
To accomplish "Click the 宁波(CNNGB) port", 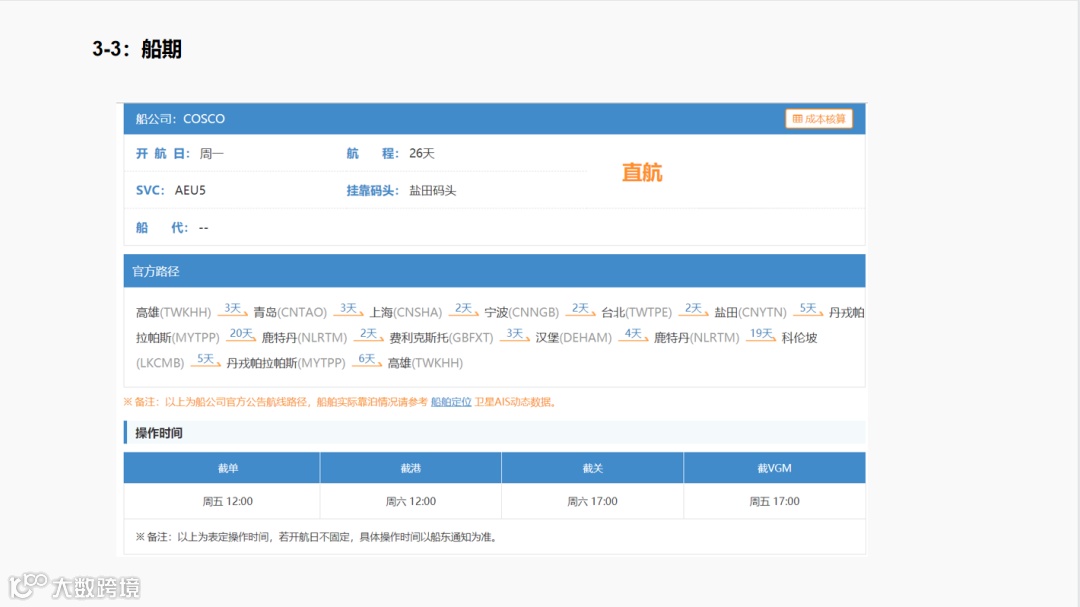I will point(521,312).
